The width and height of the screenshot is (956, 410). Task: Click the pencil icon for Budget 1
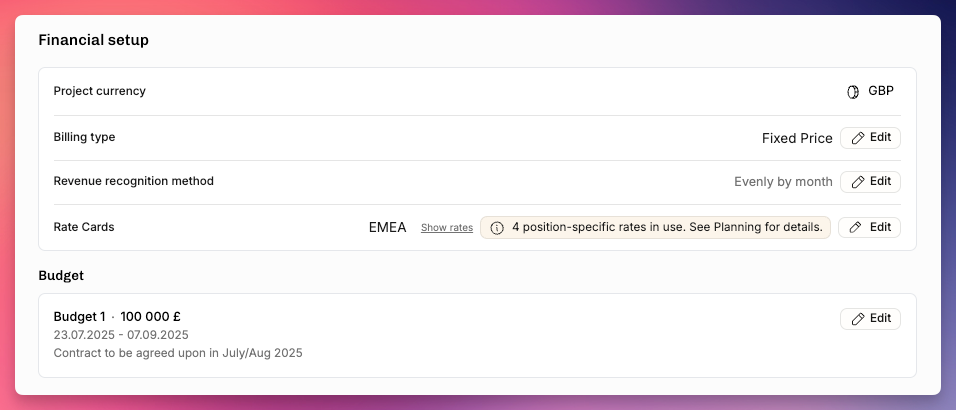[x=858, y=319]
